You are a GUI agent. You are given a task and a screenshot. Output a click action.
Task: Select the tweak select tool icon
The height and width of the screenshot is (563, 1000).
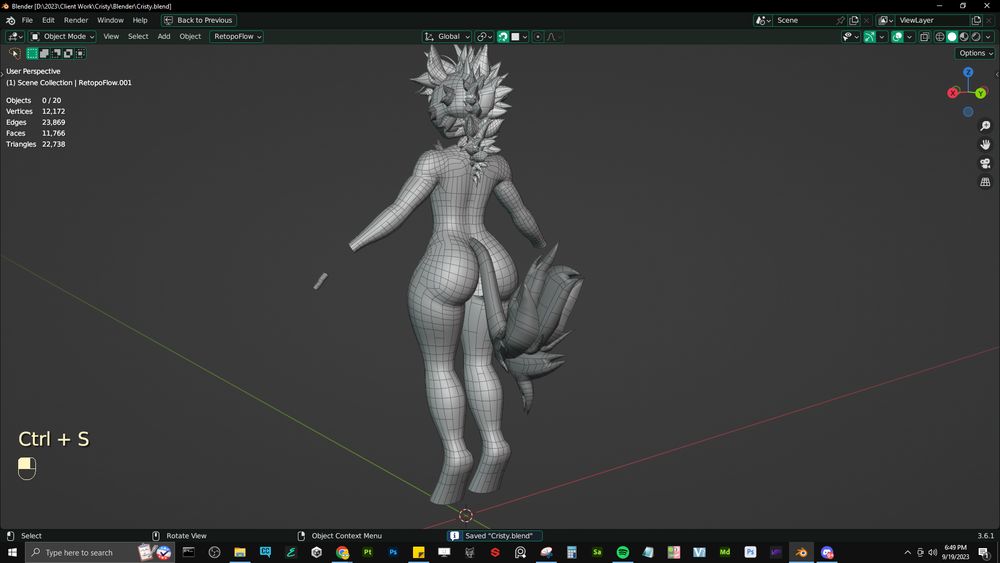tap(15, 54)
